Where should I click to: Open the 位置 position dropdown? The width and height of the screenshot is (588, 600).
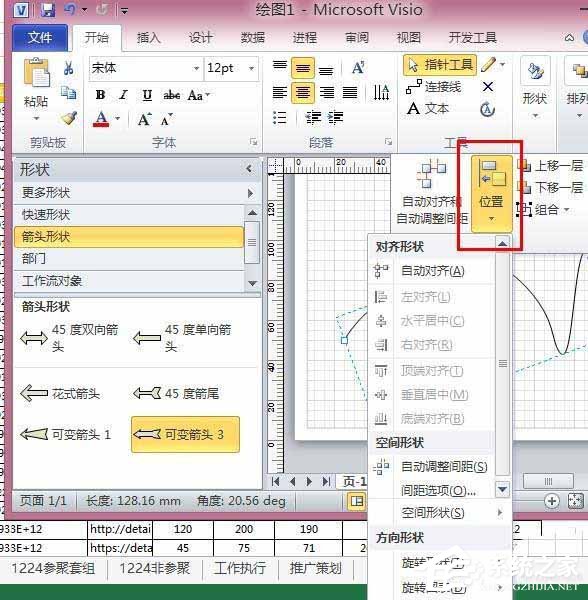pyautogui.click(x=491, y=194)
